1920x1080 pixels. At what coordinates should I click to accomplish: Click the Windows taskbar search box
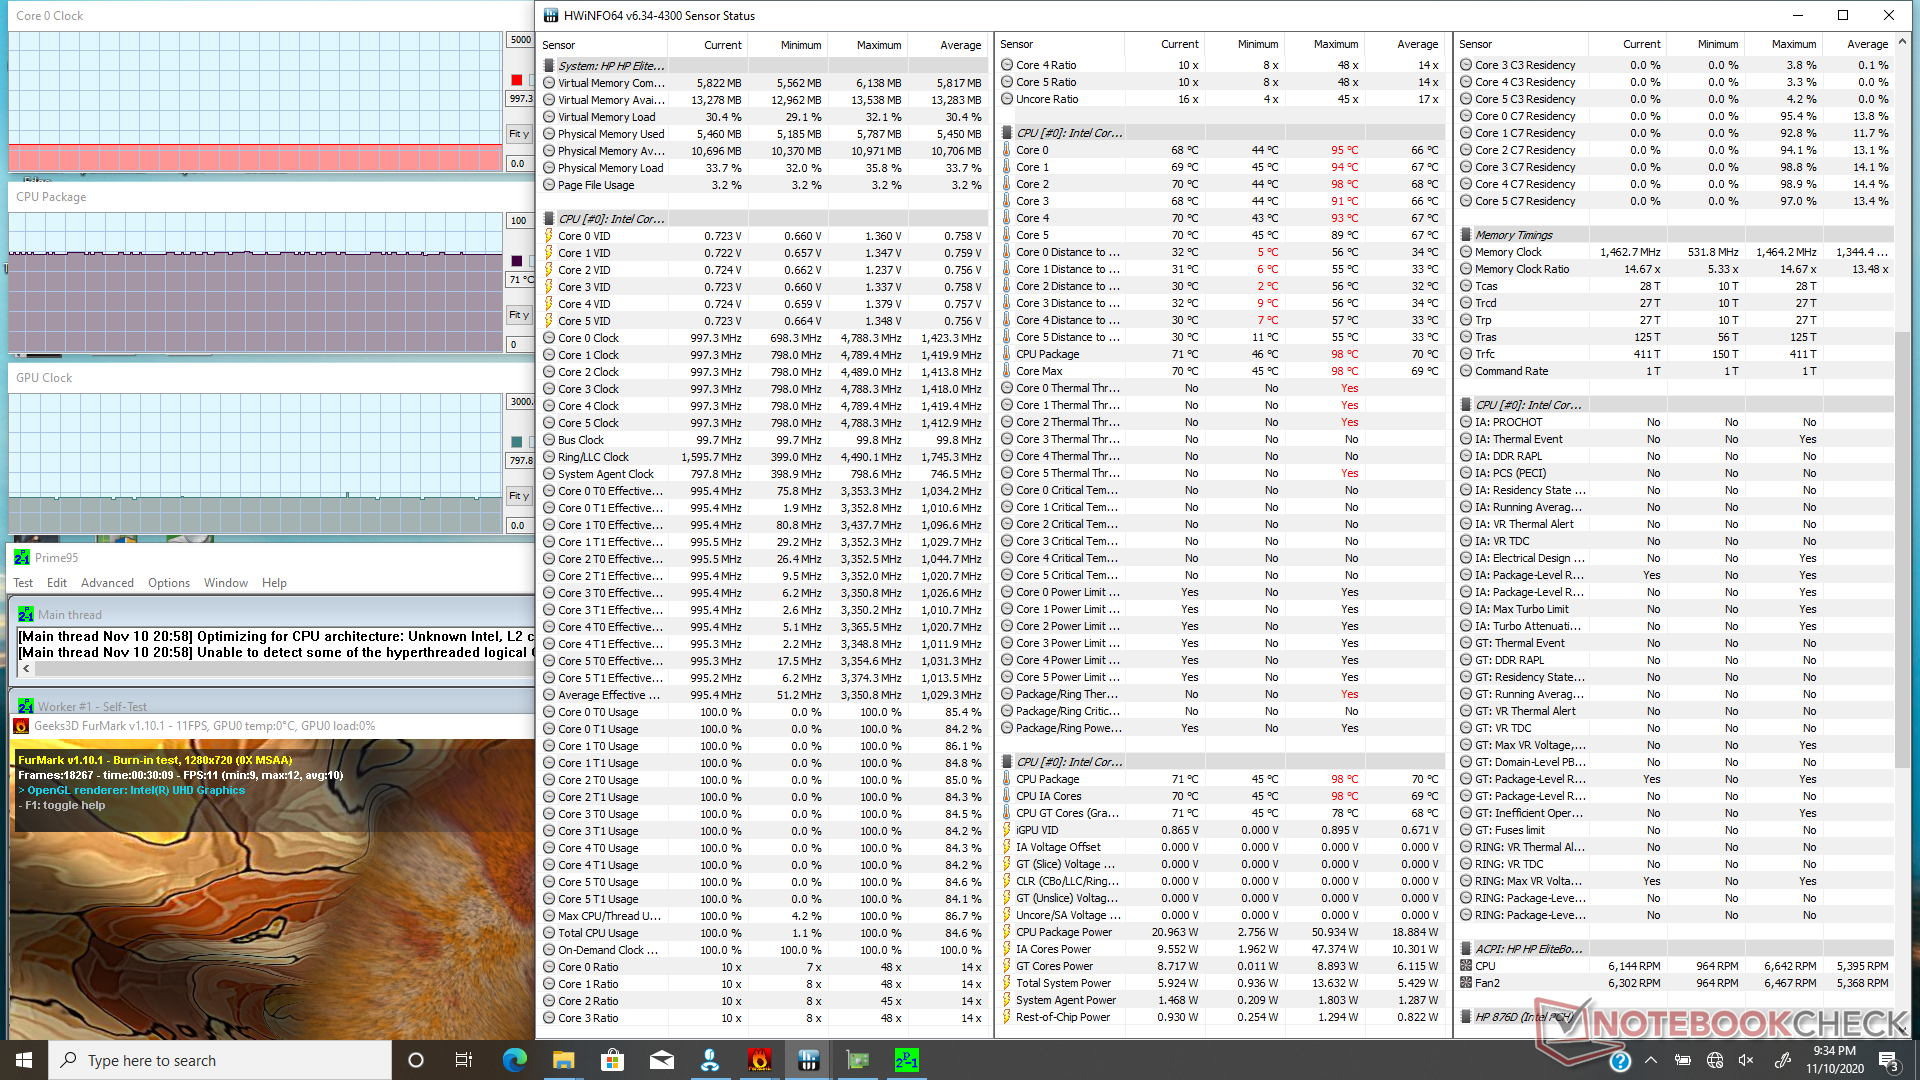pyautogui.click(x=220, y=1060)
